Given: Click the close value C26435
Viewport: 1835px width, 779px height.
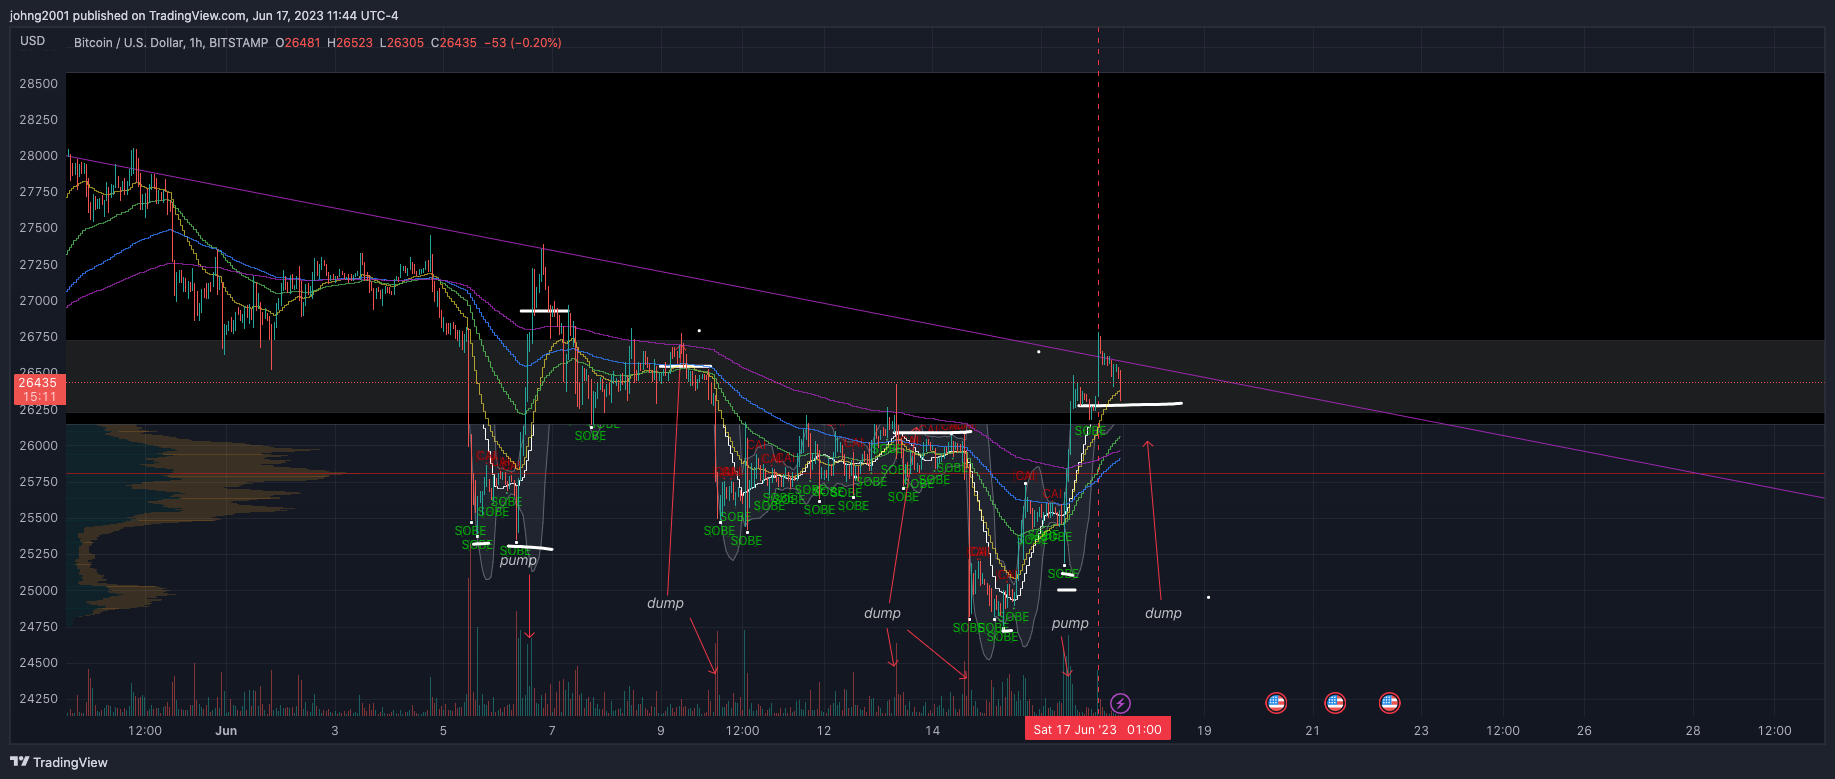Looking at the screenshot, I should pyautogui.click(x=454, y=43).
